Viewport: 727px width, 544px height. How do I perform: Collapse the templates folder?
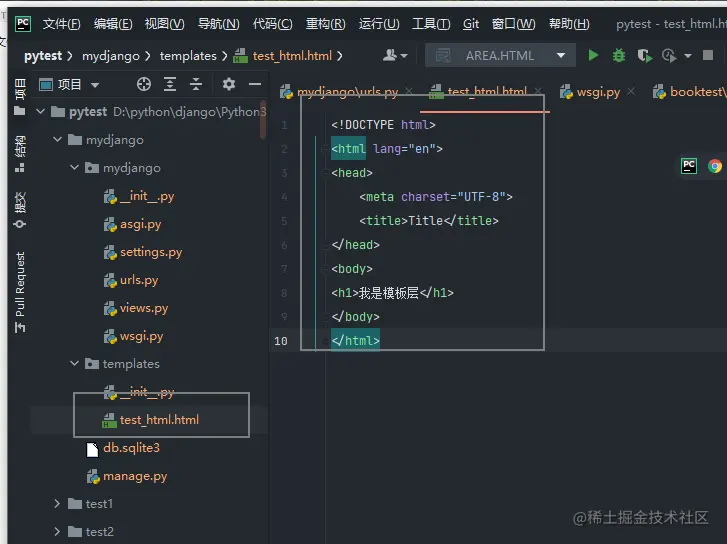coord(74,363)
